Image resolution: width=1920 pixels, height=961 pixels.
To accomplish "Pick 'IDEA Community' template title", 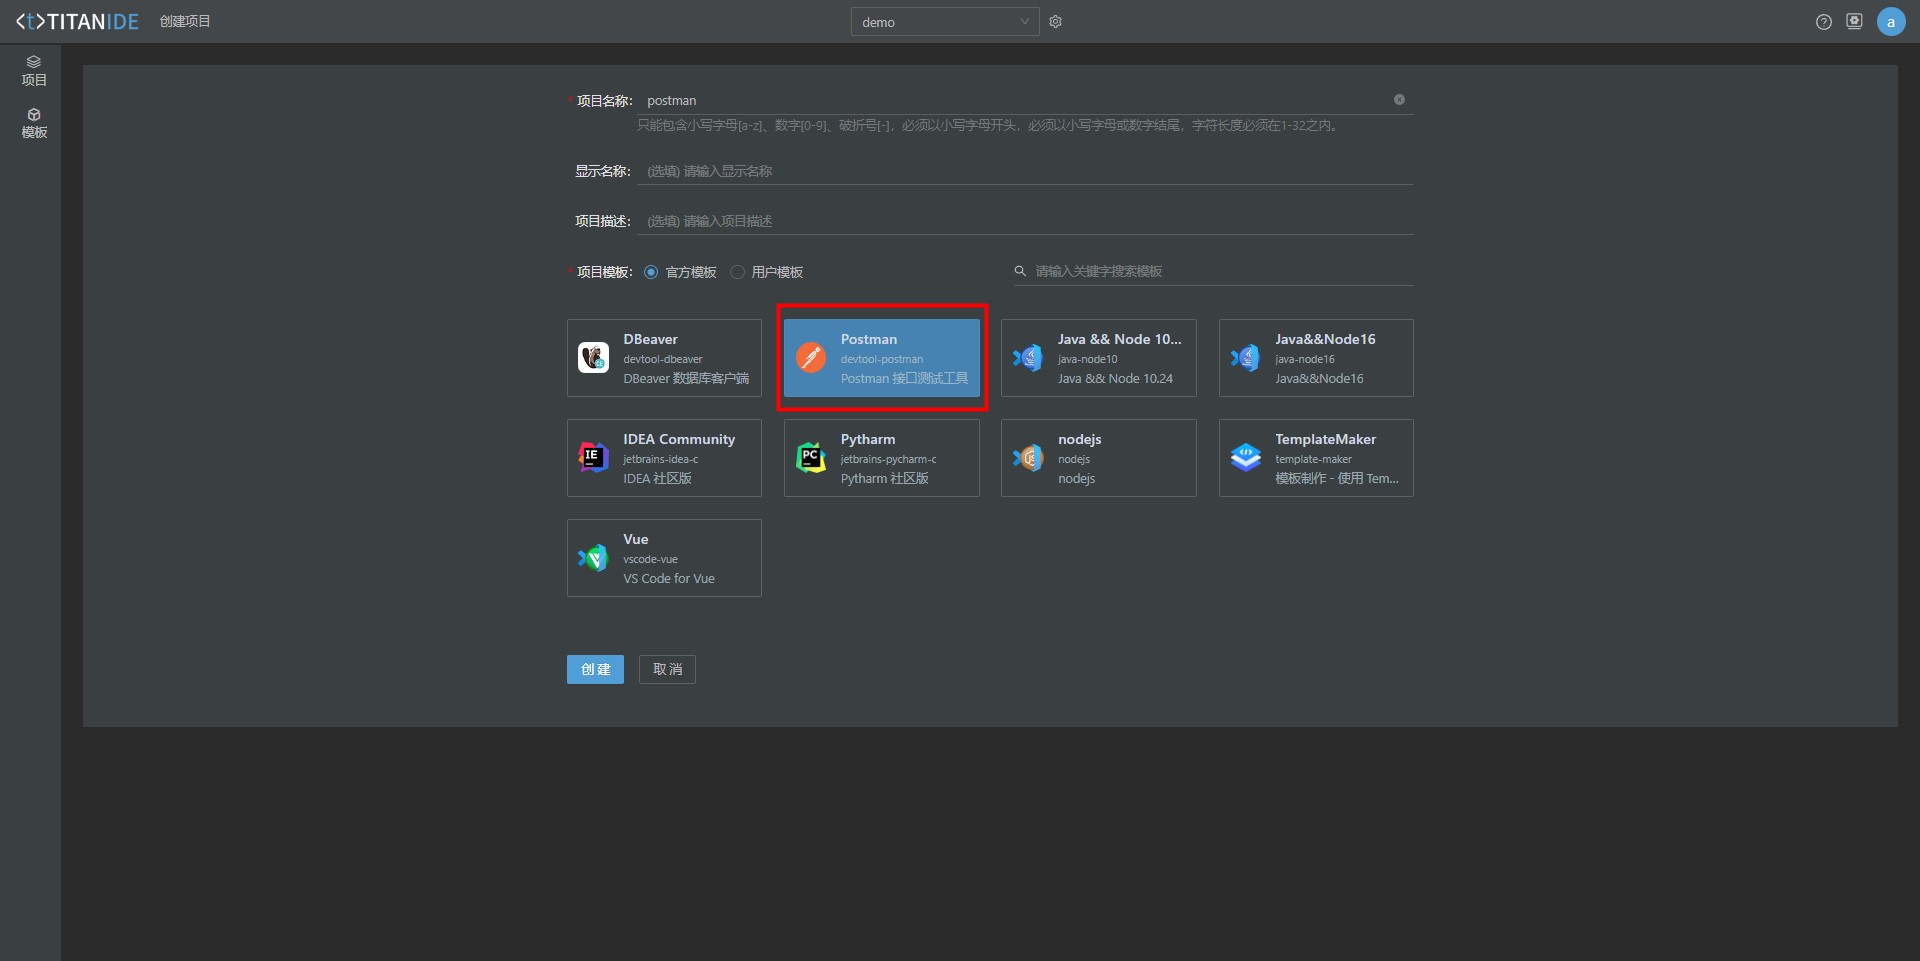I will pos(679,439).
